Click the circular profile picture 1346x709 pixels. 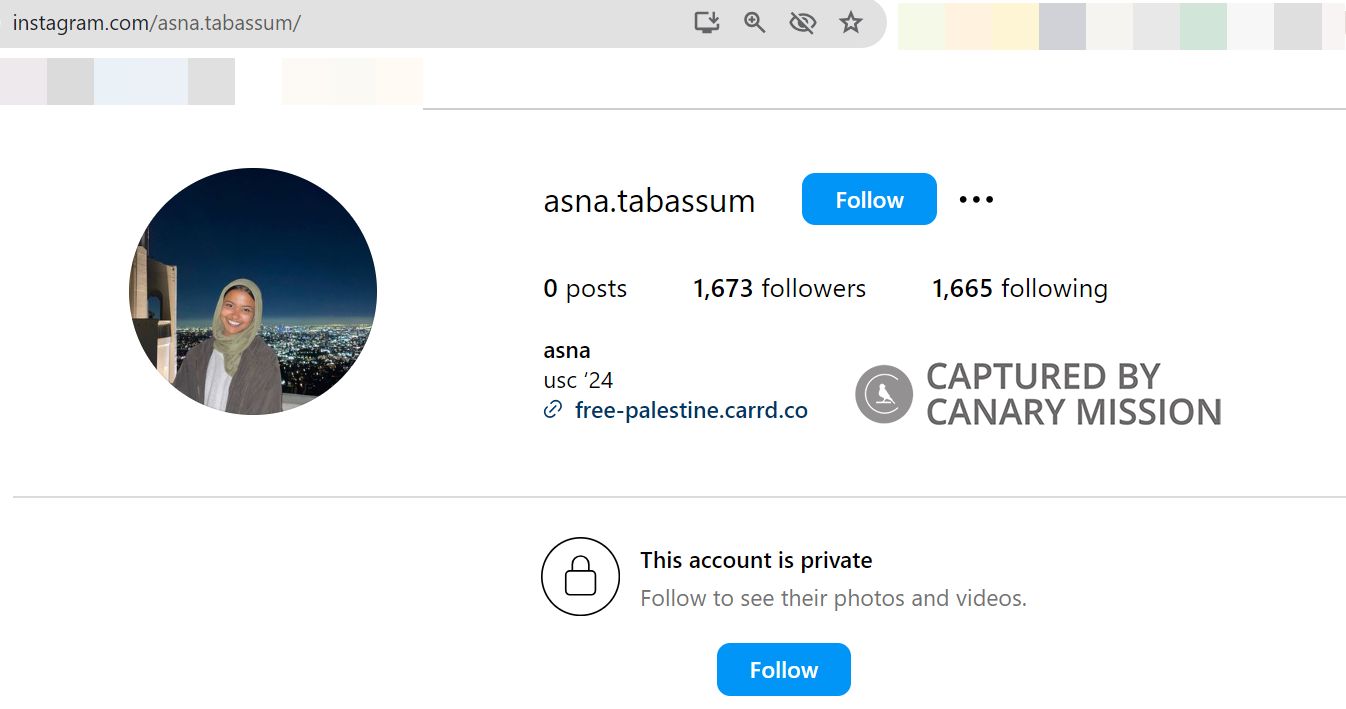(x=253, y=291)
